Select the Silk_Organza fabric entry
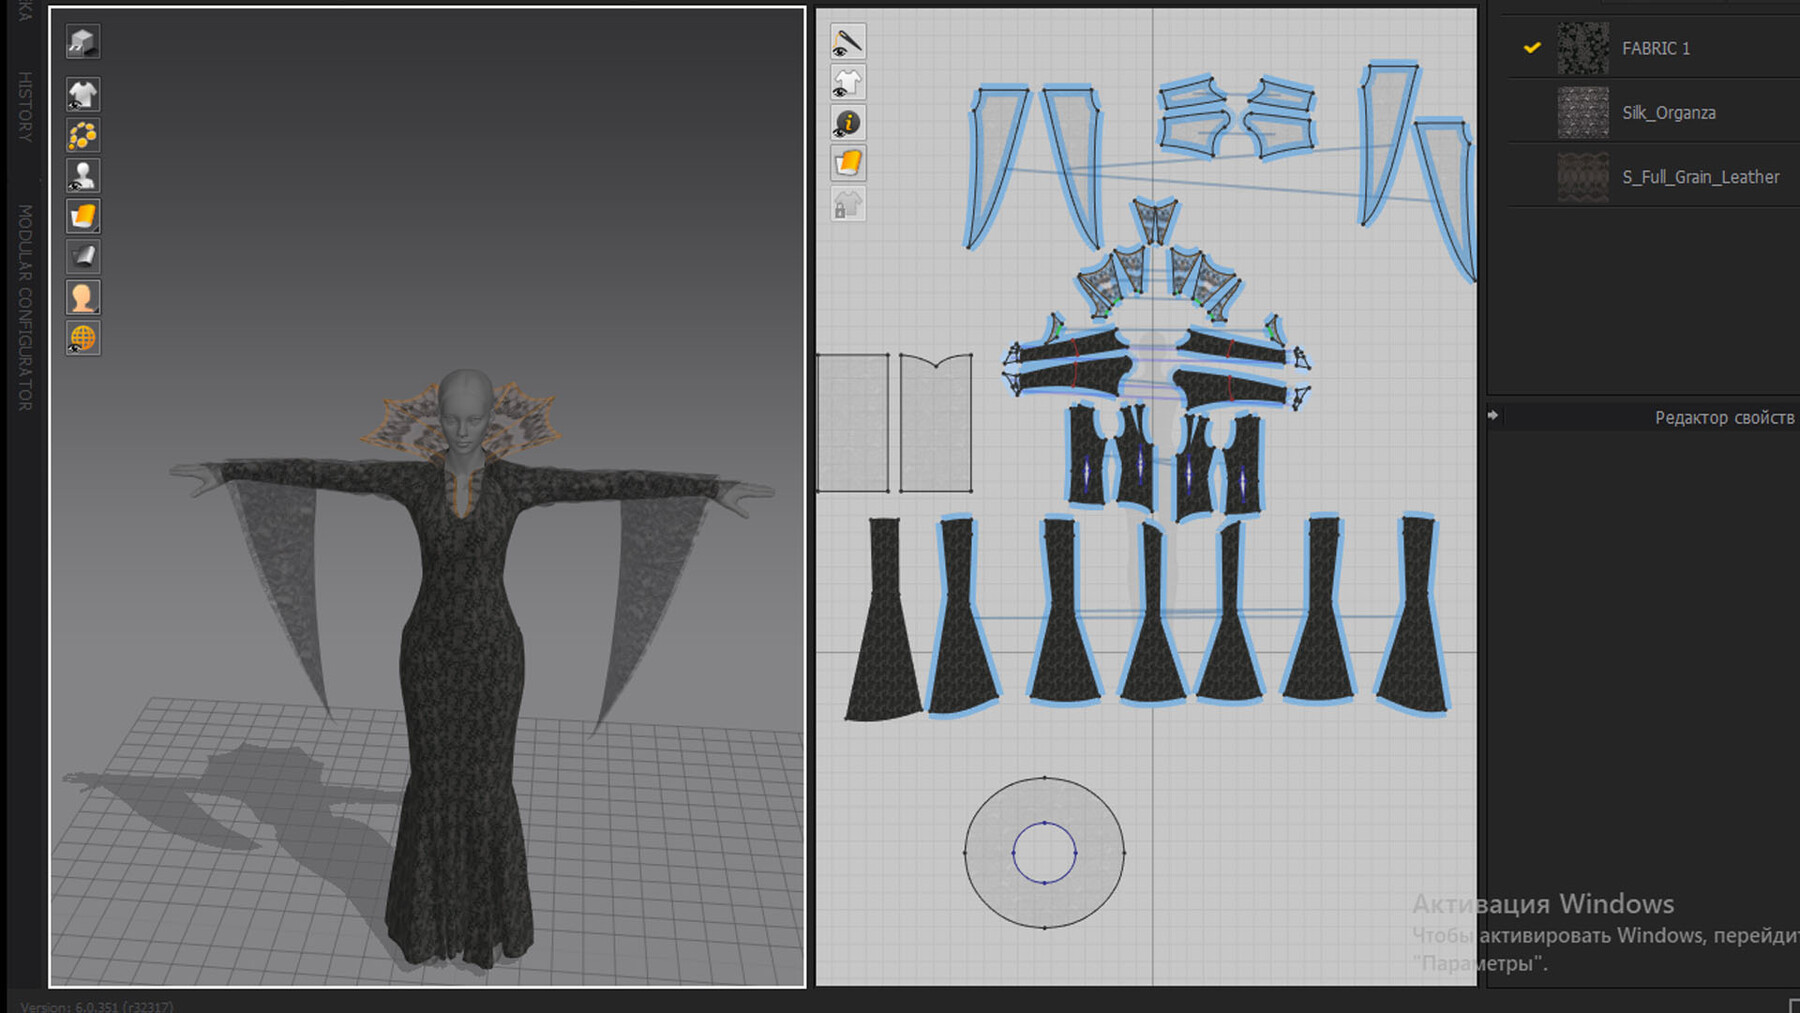Screen dimensions: 1800x1013 1654,112
